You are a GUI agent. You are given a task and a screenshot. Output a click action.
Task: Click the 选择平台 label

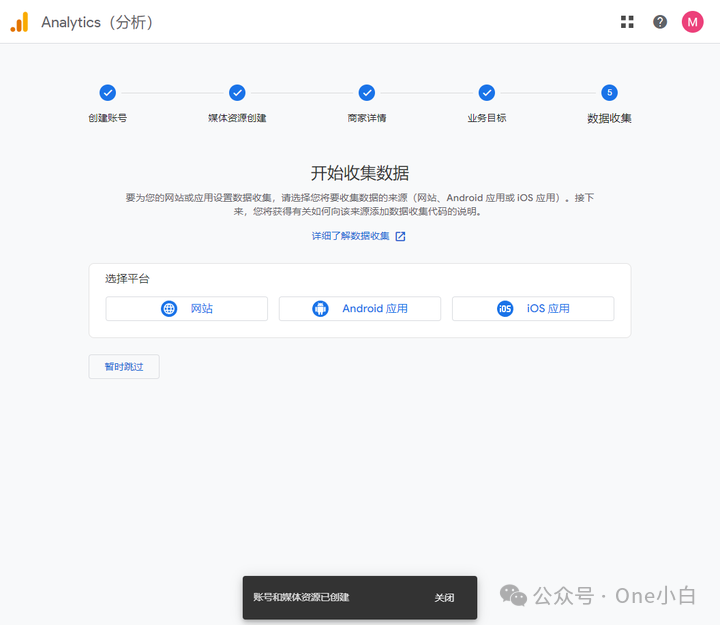click(127, 279)
